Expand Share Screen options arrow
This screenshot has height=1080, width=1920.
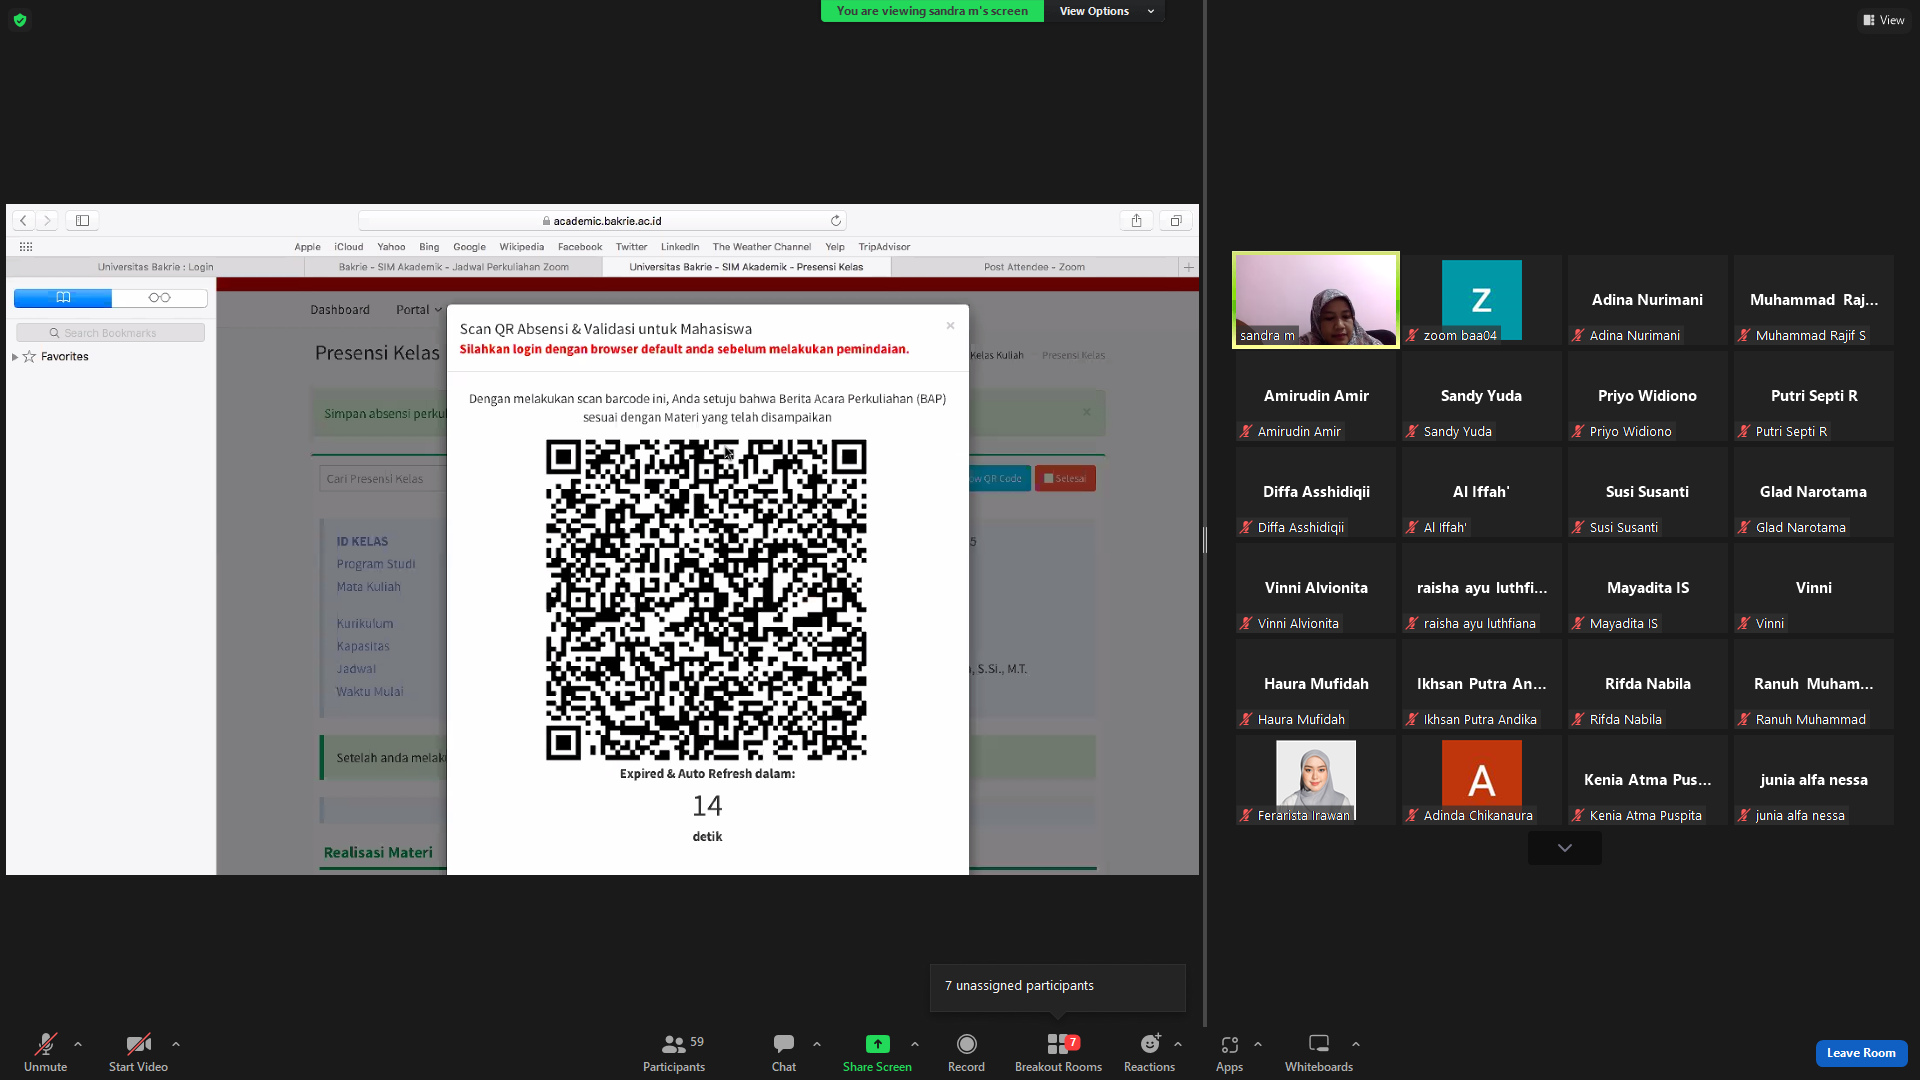point(915,1044)
